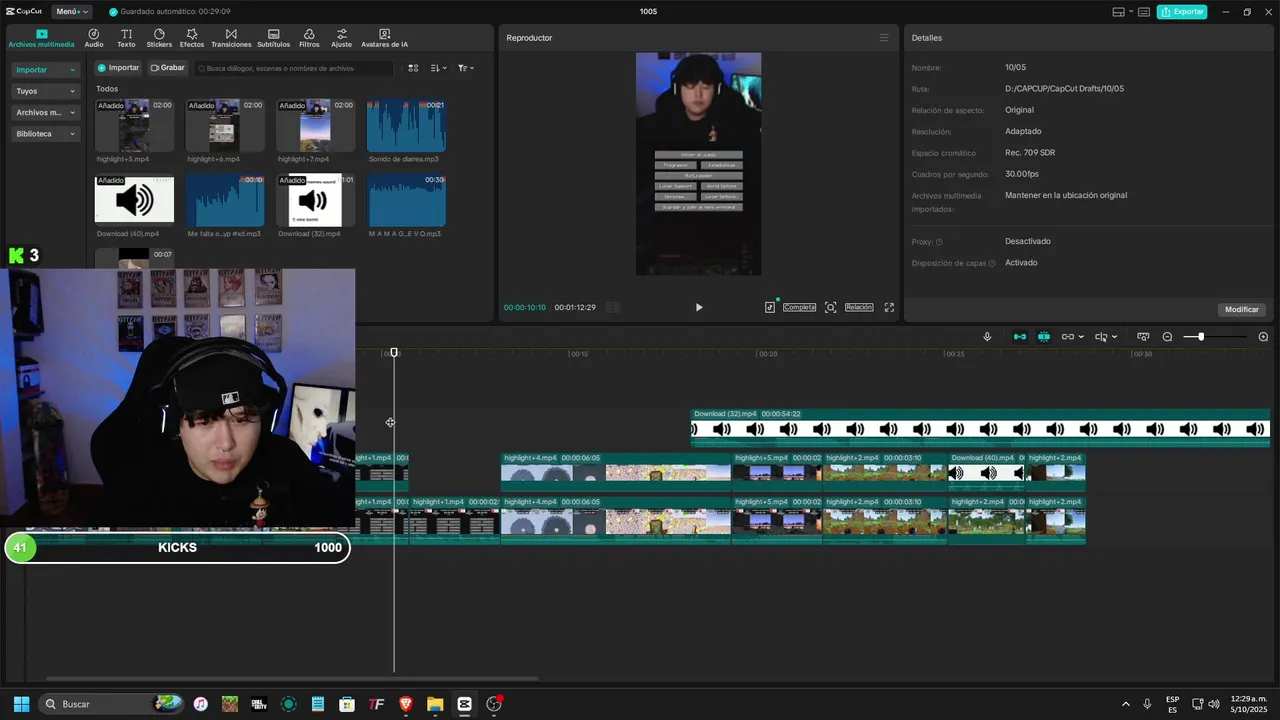Switch media grid view layout

pos(413,68)
